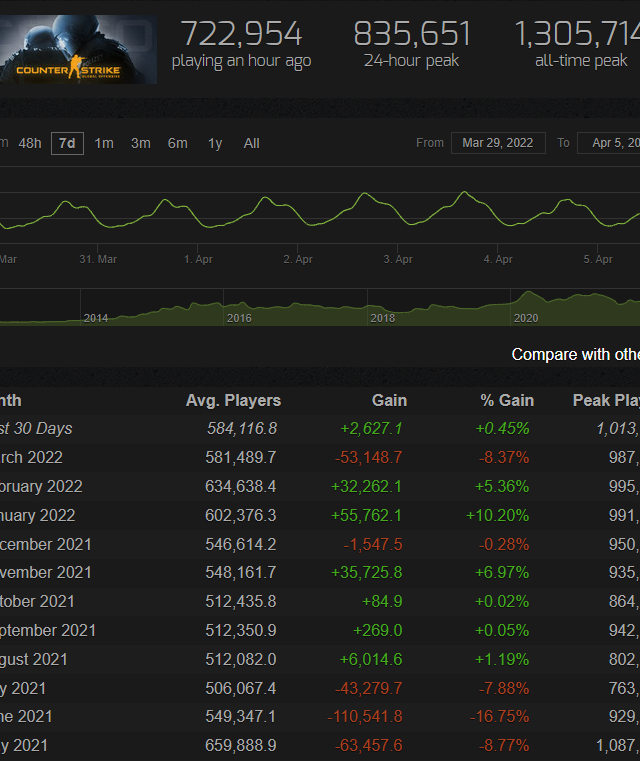The width and height of the screenshot is (640, 761).
Task: Click 2020 on the navigator timeline
Action: [526, 318]
